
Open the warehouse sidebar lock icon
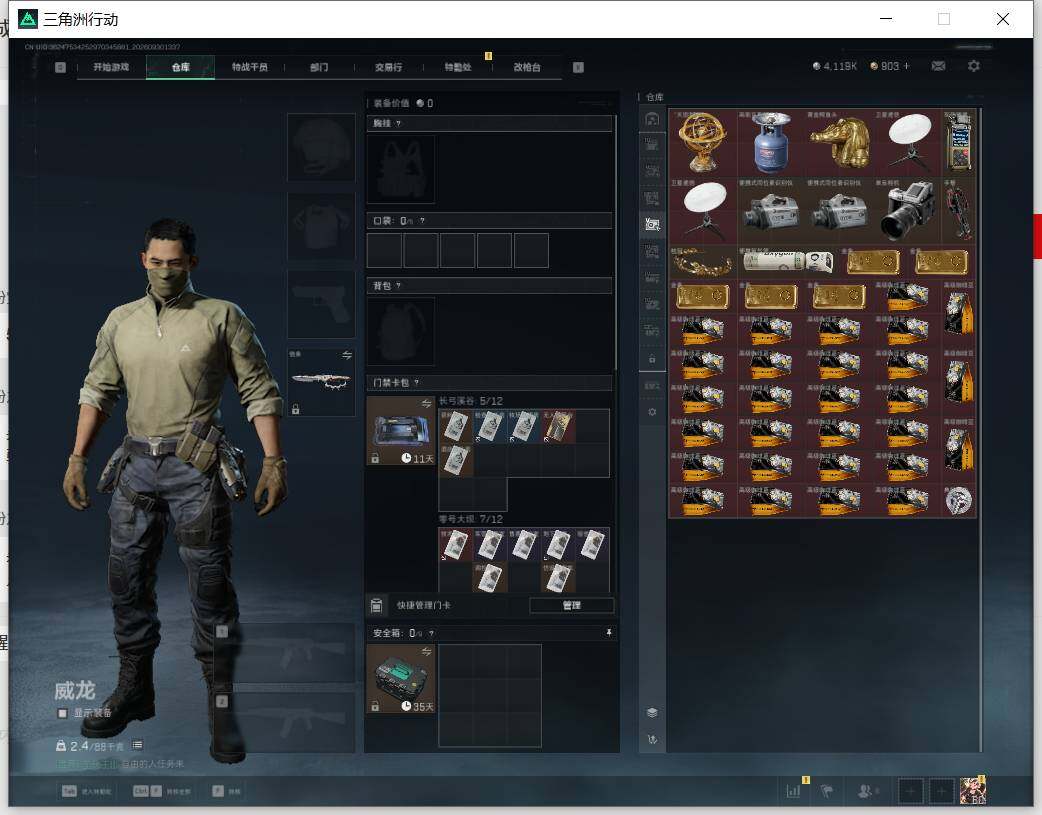pos(652,359)
